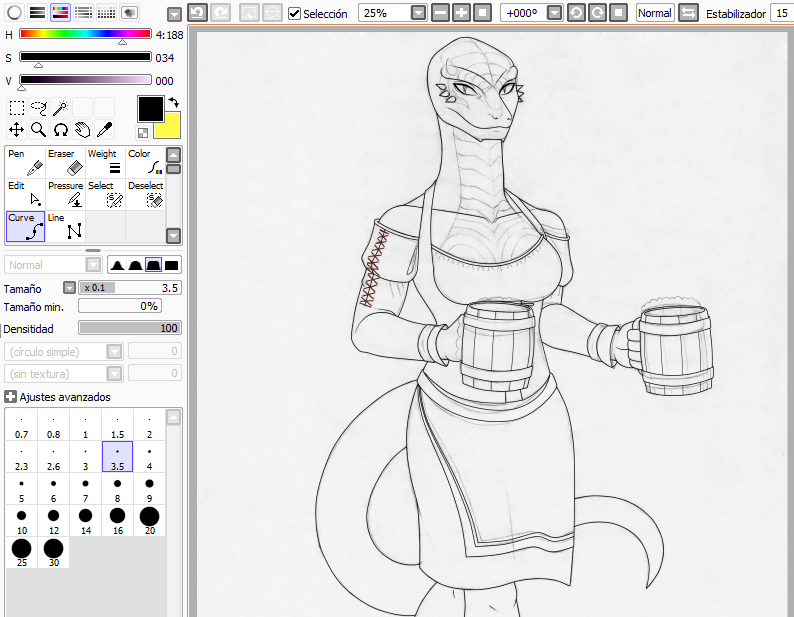Swap foreground and background colors
This screenshot has width=794, height=617.
[174, 102]
